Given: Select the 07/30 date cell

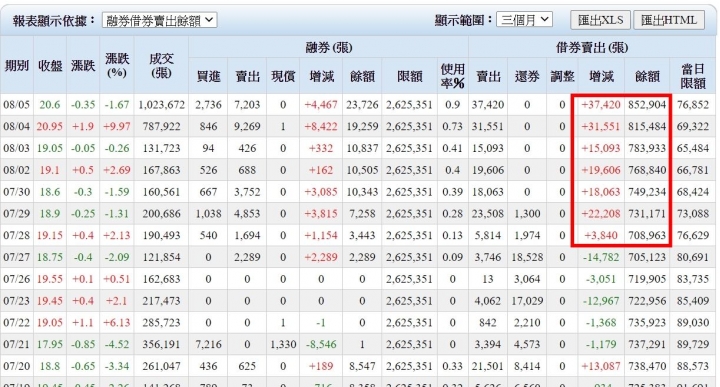Looking at the screenshot, I should click(x=17, y=192).
